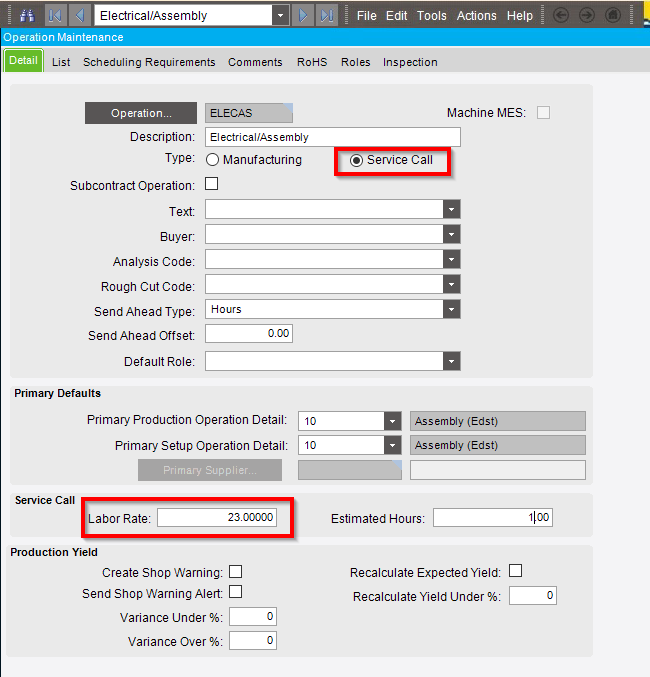The image size is (650, 677).
Task: Expand Primary Production Operation Detail dropdown
Action: (x=392, y=421)
